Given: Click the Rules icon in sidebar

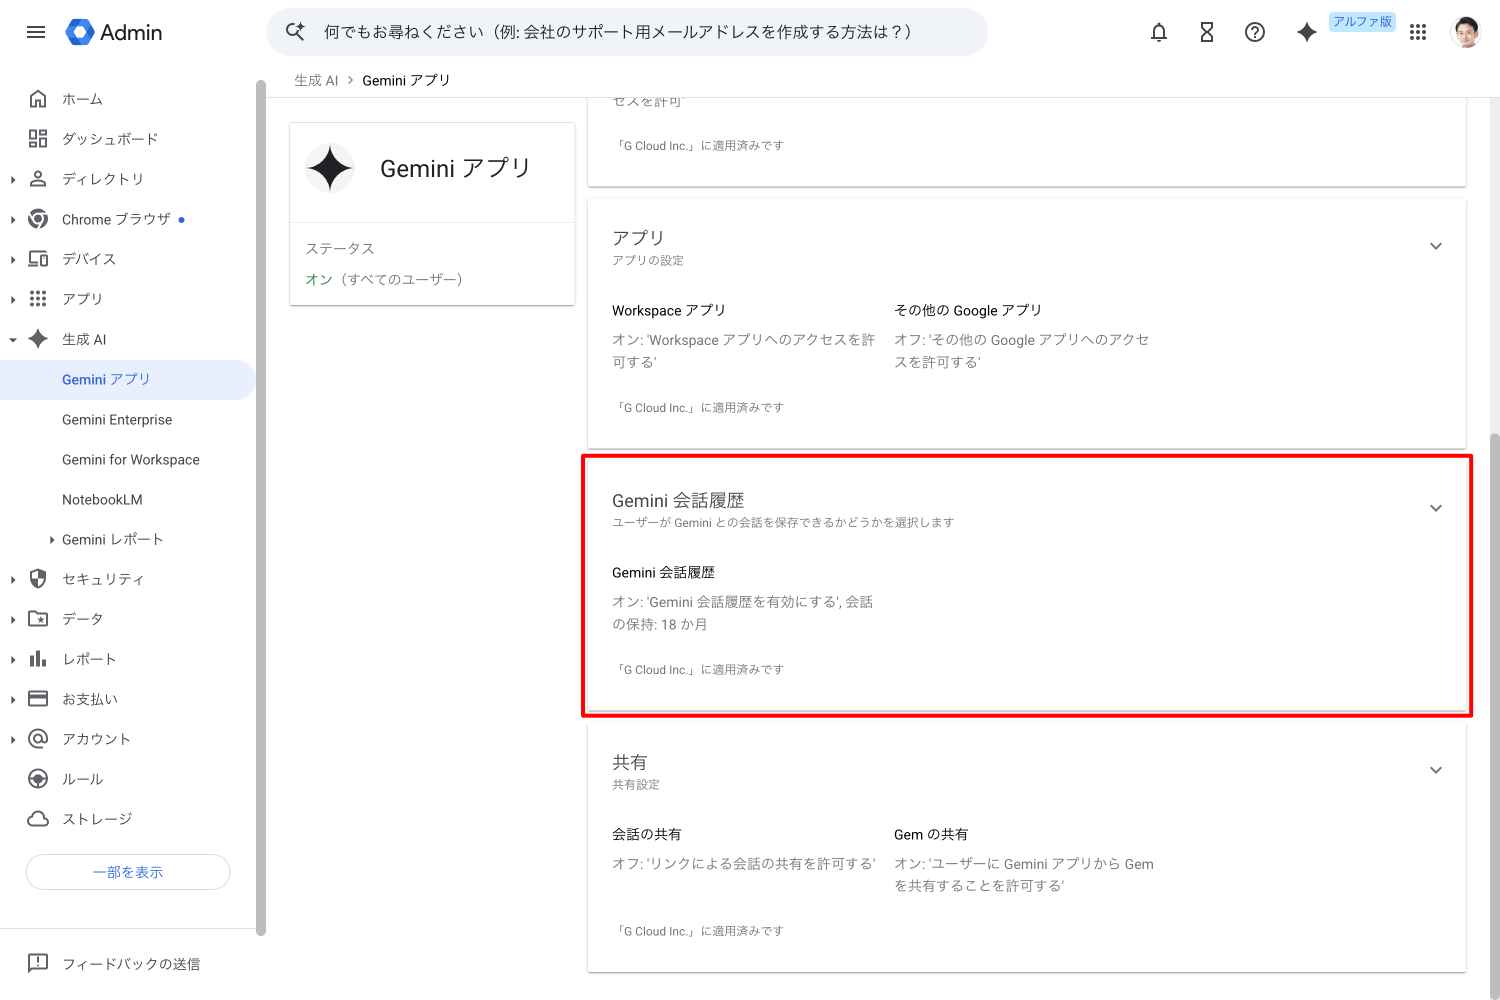Looking at the screenshot, I should click(x=38, y=779).
